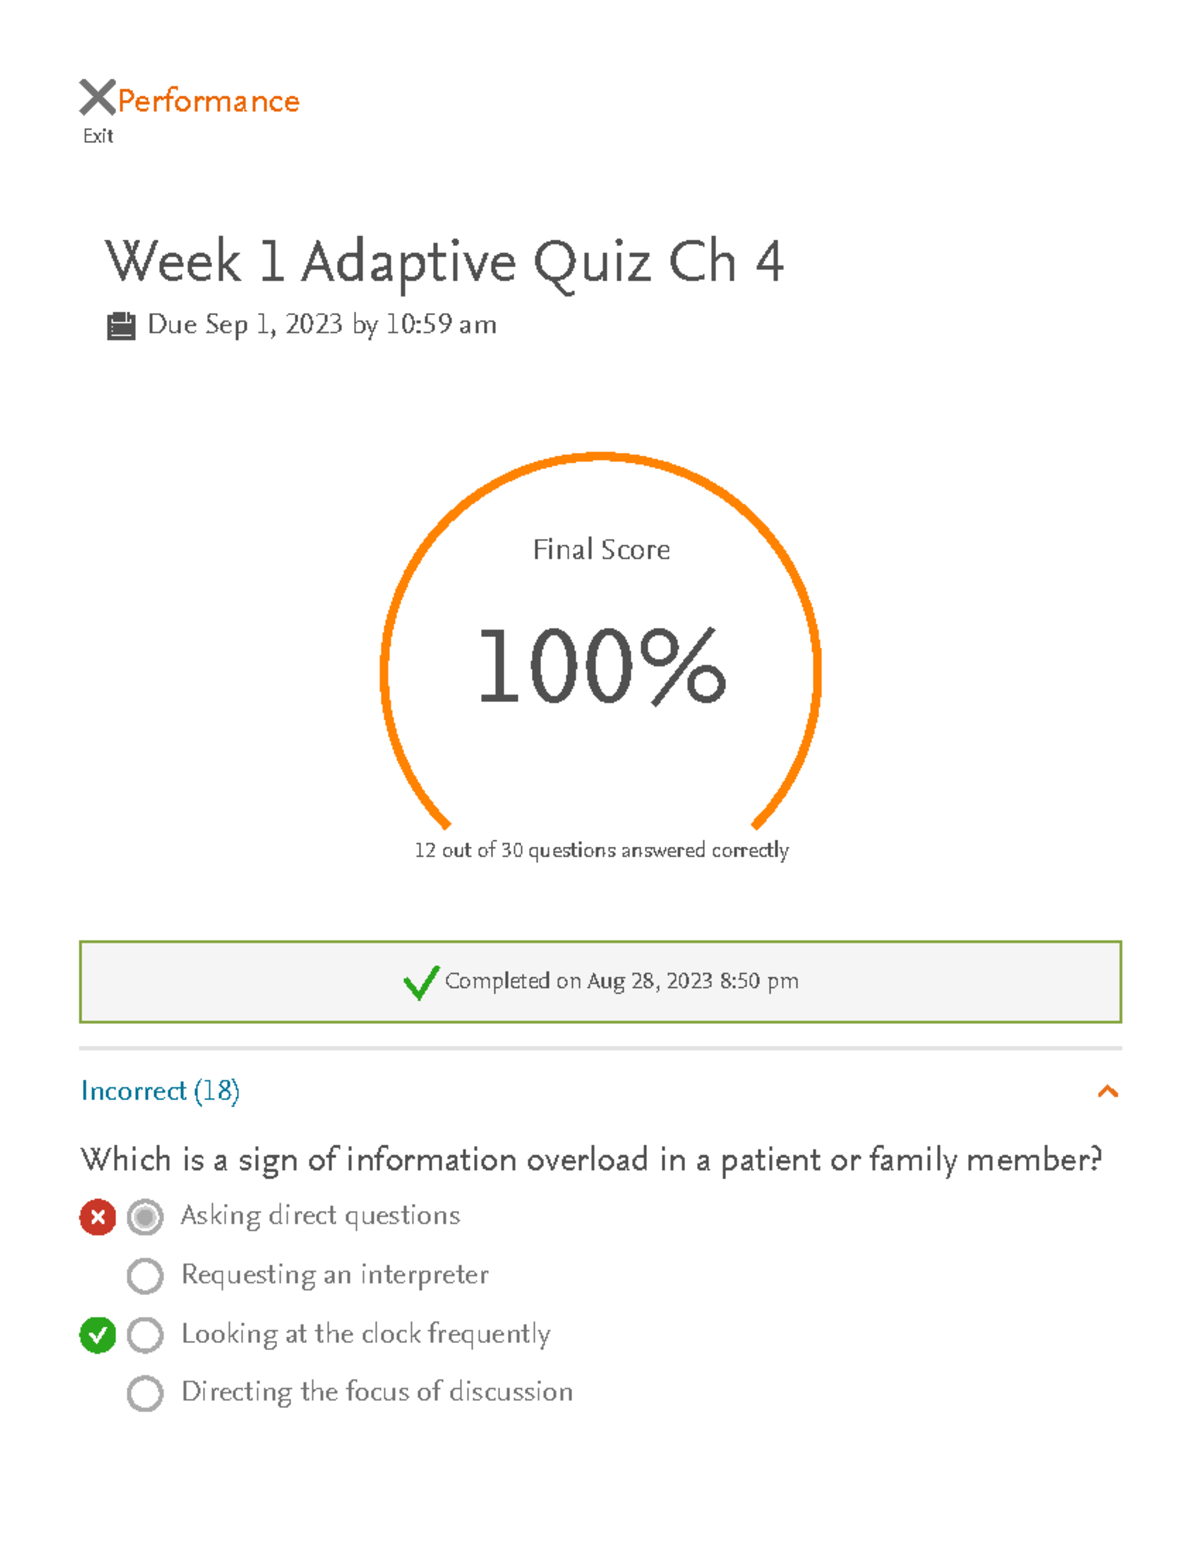Screen dimensions: 1200x1553
Task: Collapse the Incorrect section chevron
Action: point(1107,1091)
